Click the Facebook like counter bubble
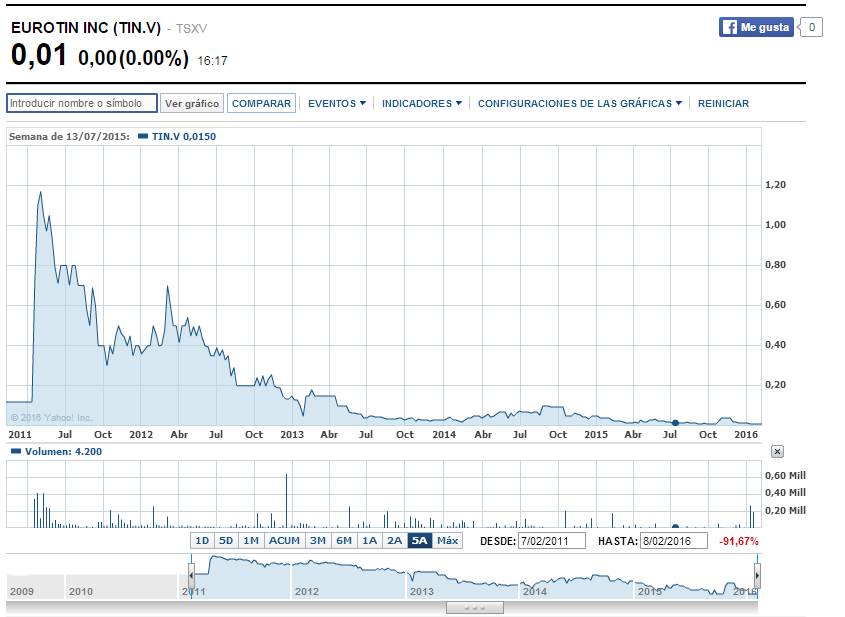Screen dimensions: 845x617 (811, 27)
